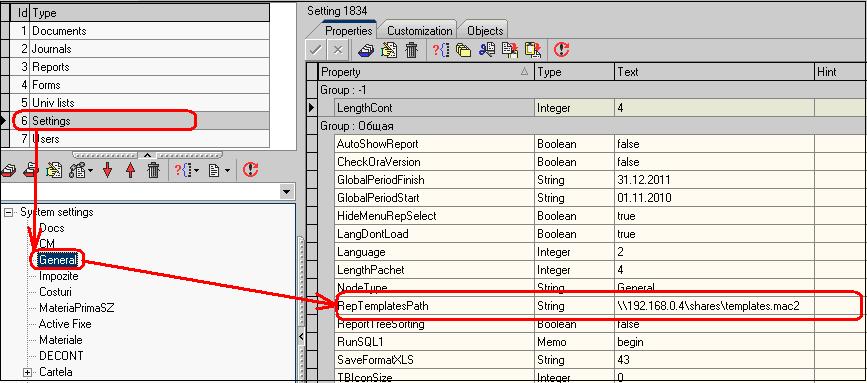Viewport: 867px width, 383px height.
Task: Select the Settings row
Action: pyautogui.click(x=135, y=120)
